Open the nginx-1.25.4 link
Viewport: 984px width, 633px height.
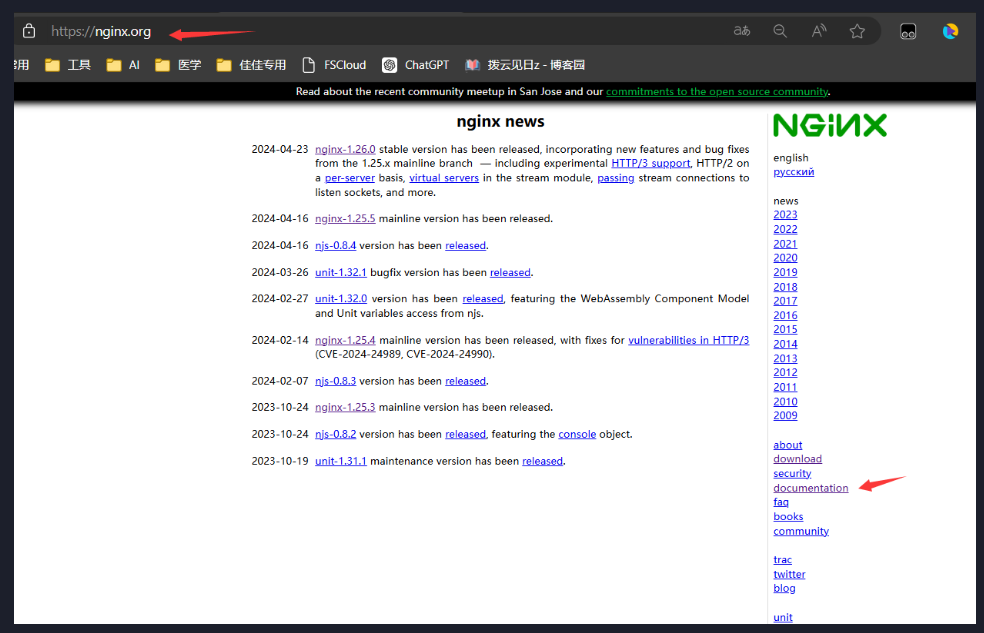point(345,340)
